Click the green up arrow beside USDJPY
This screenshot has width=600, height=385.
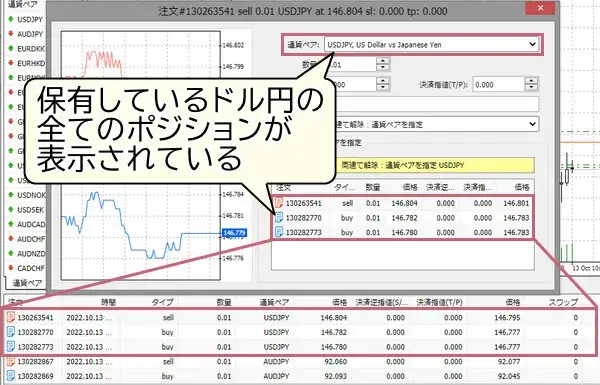pos(11,19)
